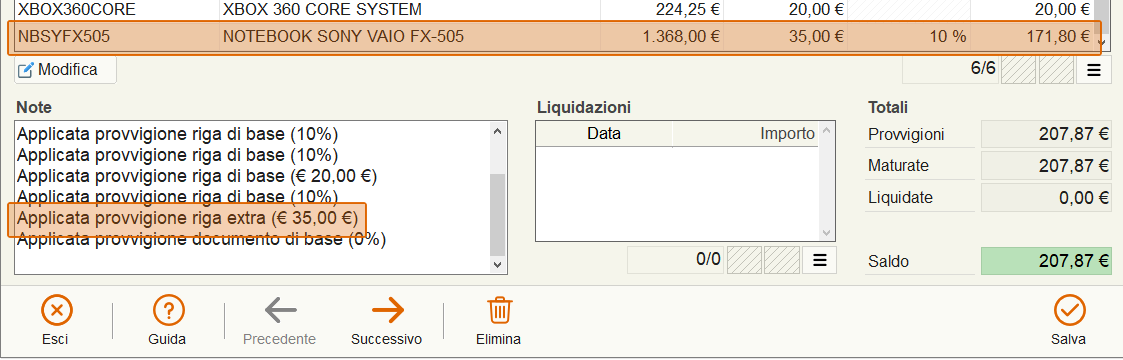The width and height of the screenshot is (1123, 360).
Task: Click the Modifica edit button
Action: (65, 70)
